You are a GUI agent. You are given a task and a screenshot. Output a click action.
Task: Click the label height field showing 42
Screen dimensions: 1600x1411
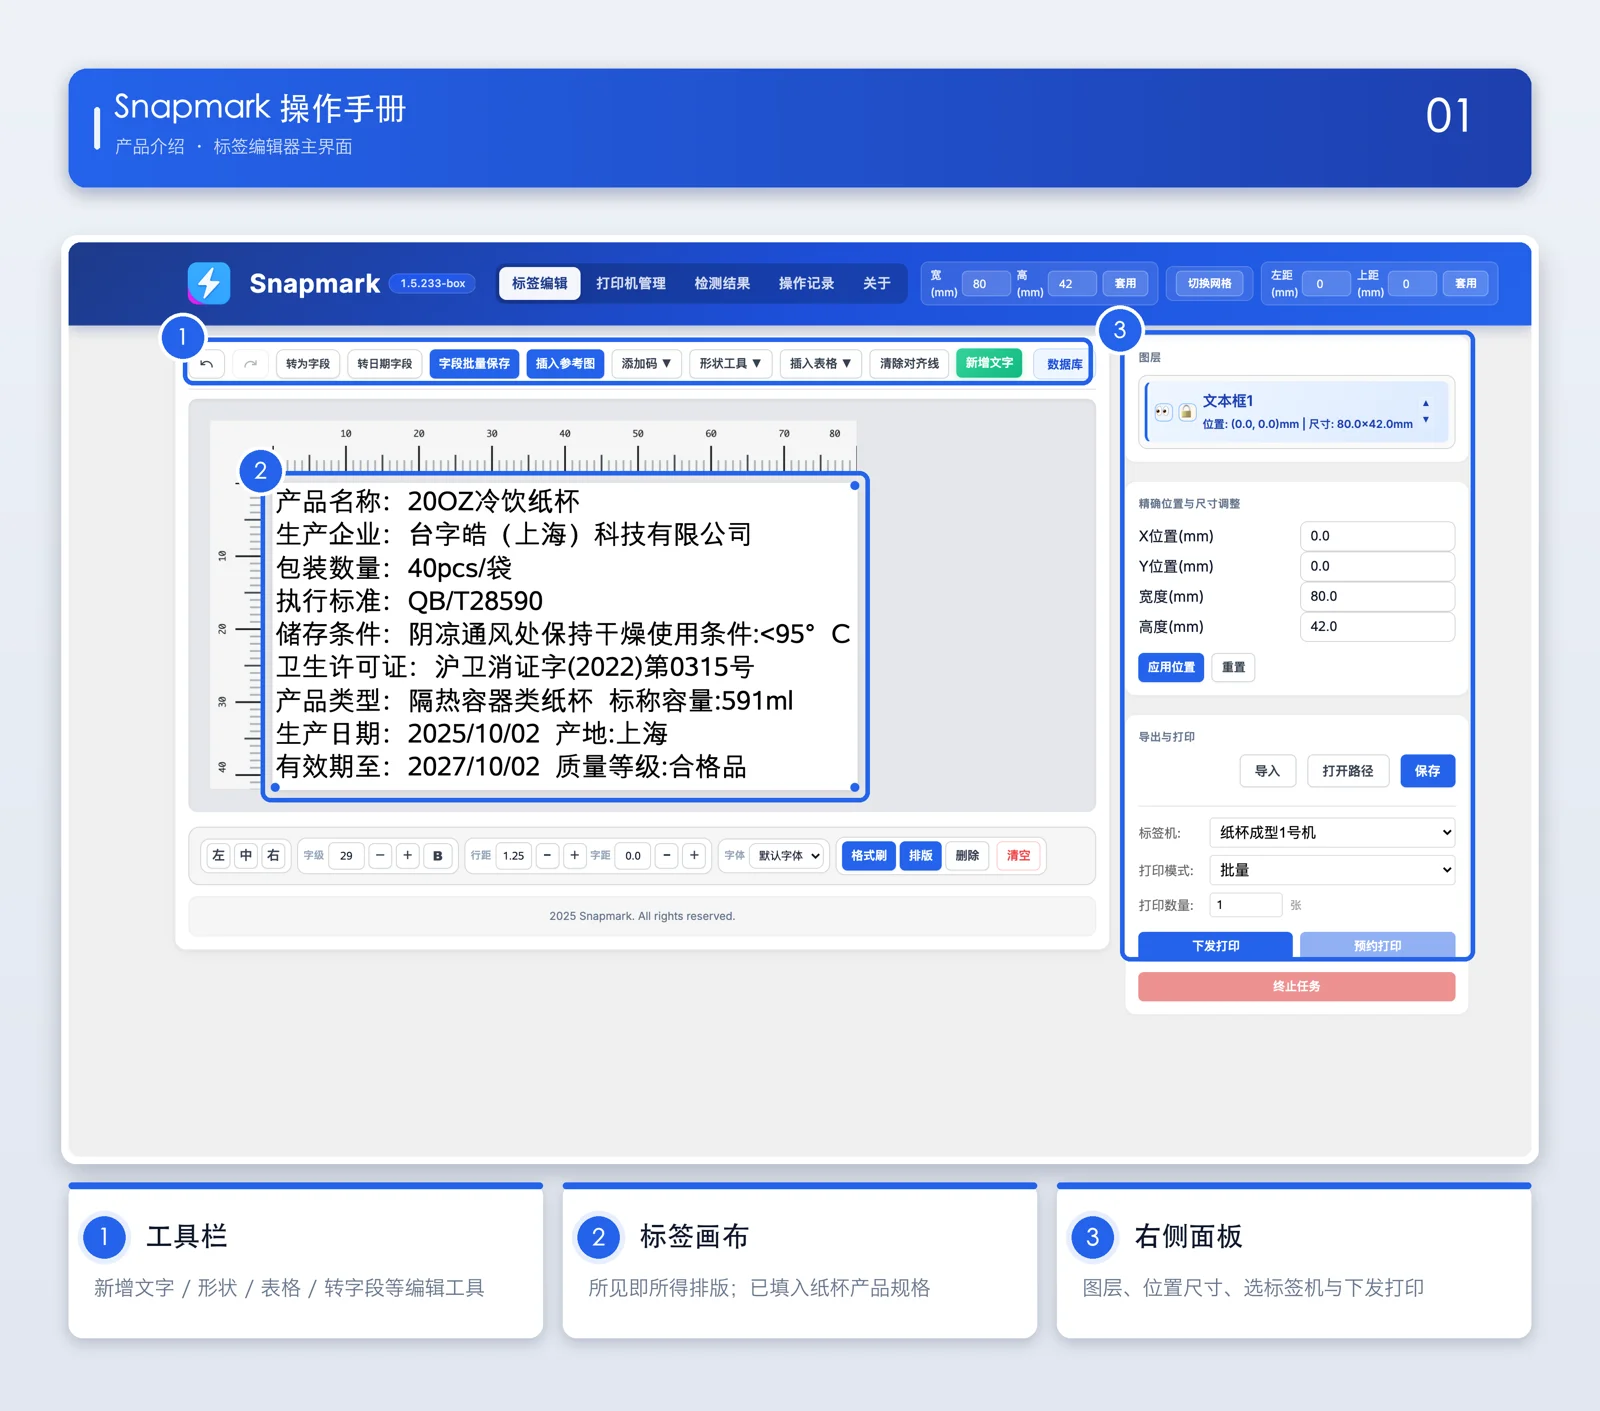[1072, 284]
